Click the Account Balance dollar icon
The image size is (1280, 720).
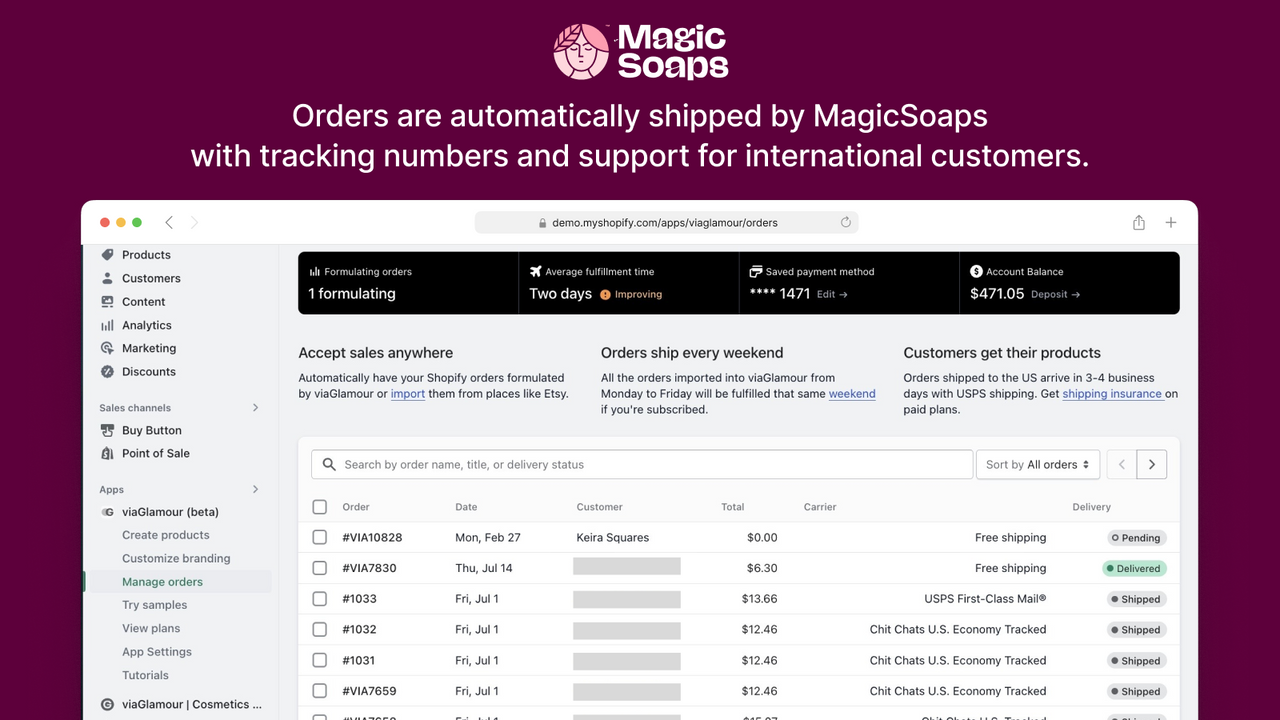pyautogui.click(x=977, y=271)
